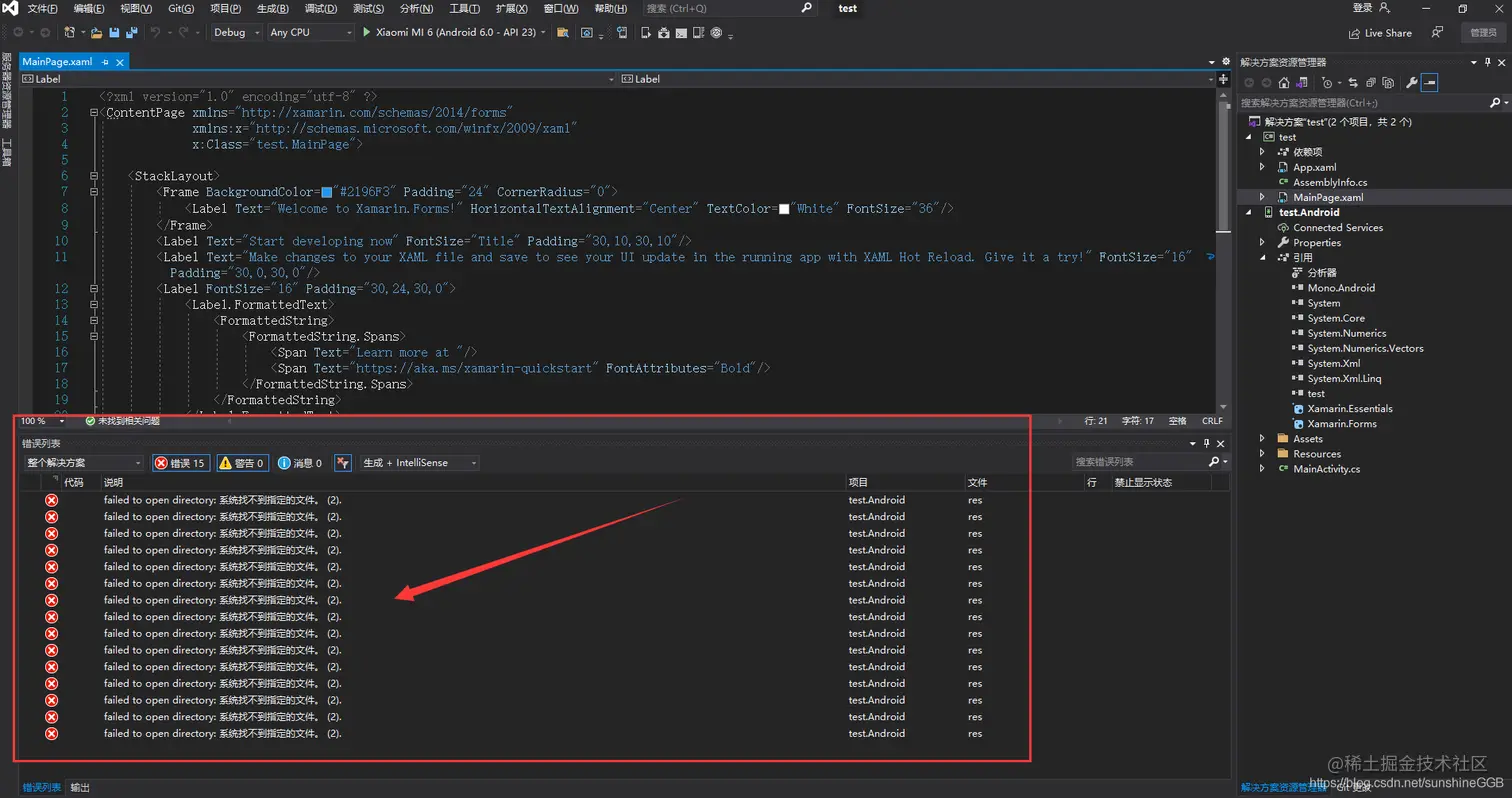Switch to the 输出 output tab

tap(80, 788)
